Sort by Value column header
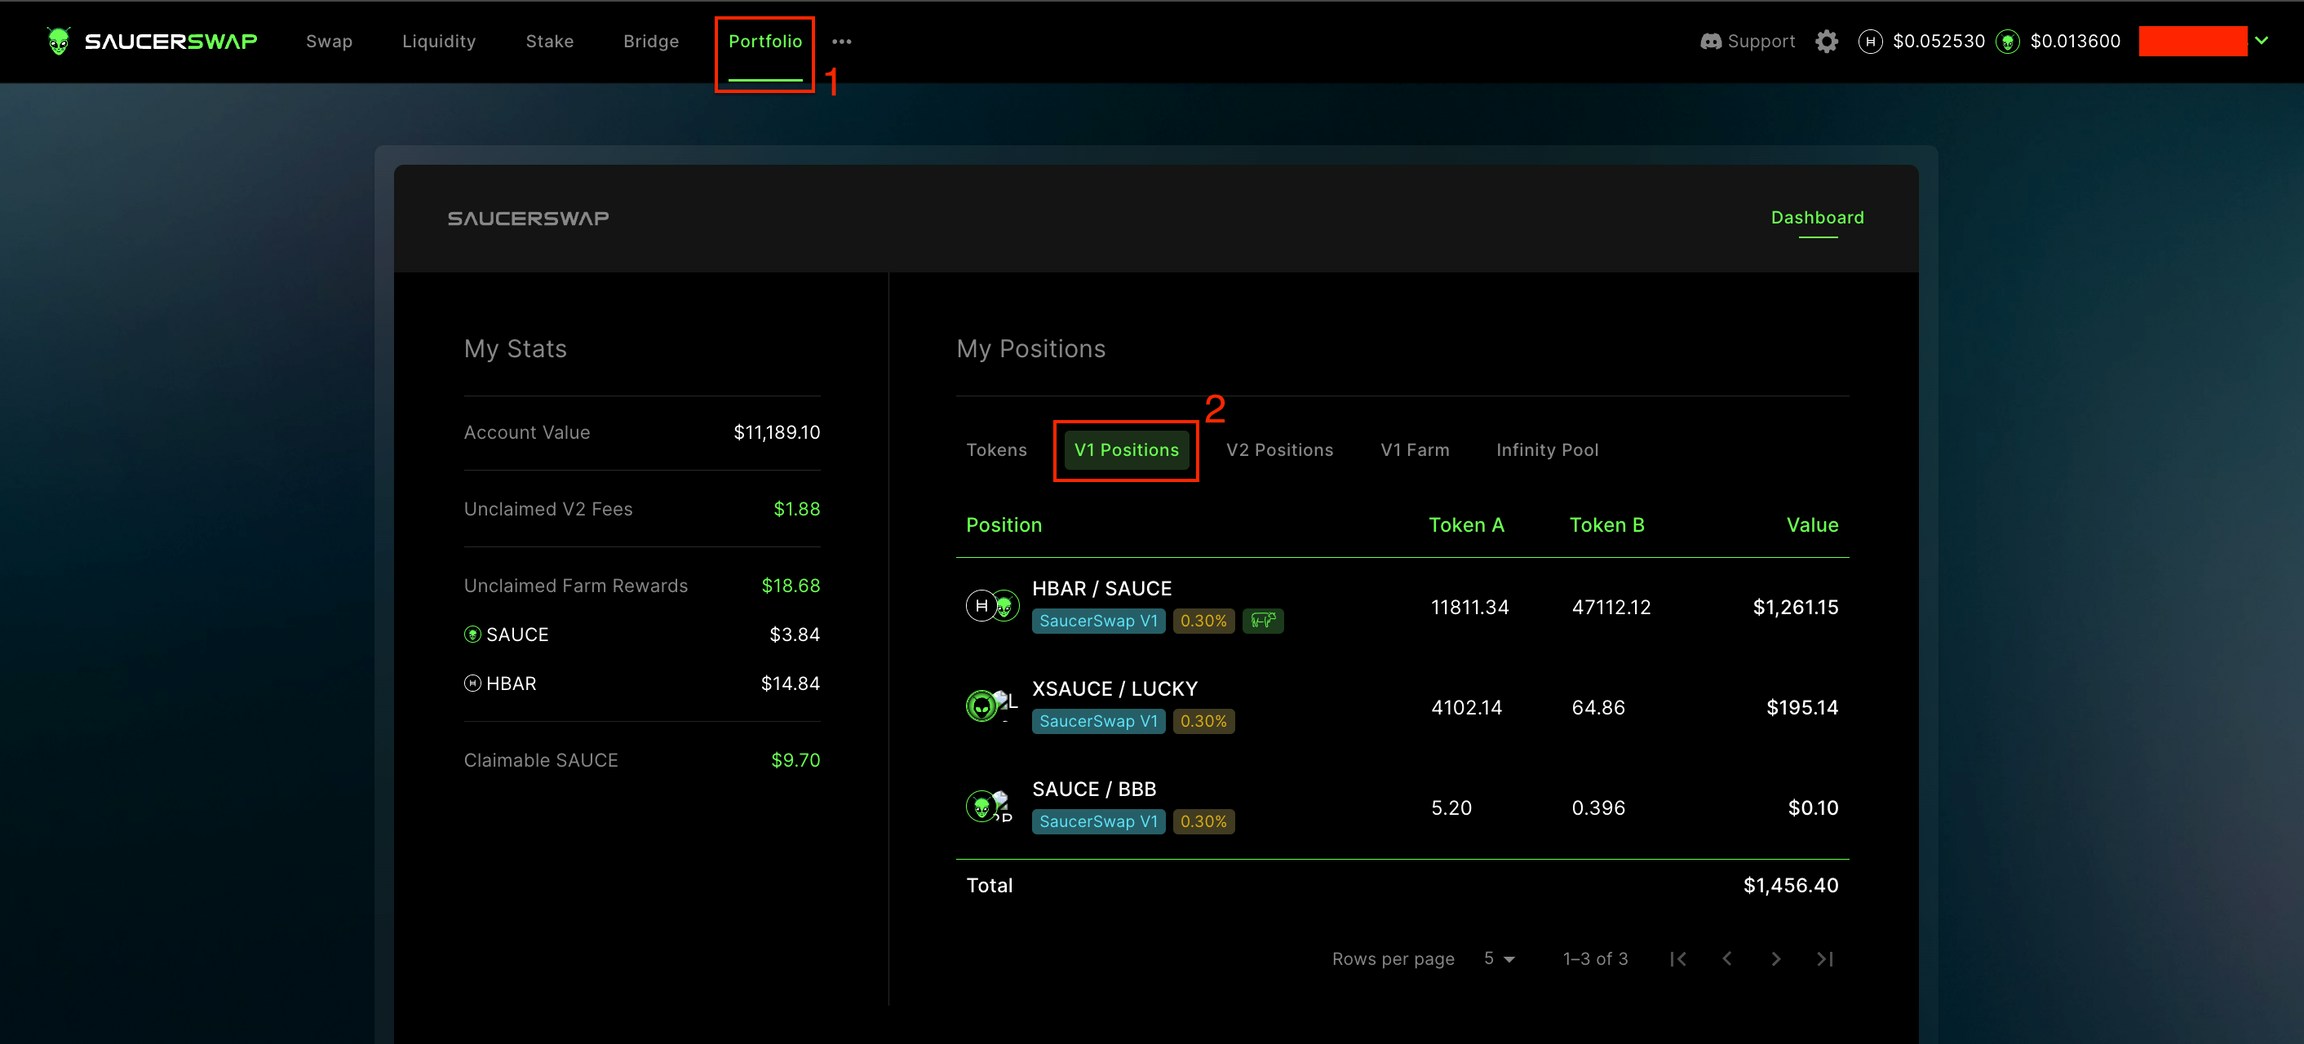The height and width of the screenshot is (1044, 2304). (x=1812, y=525)
